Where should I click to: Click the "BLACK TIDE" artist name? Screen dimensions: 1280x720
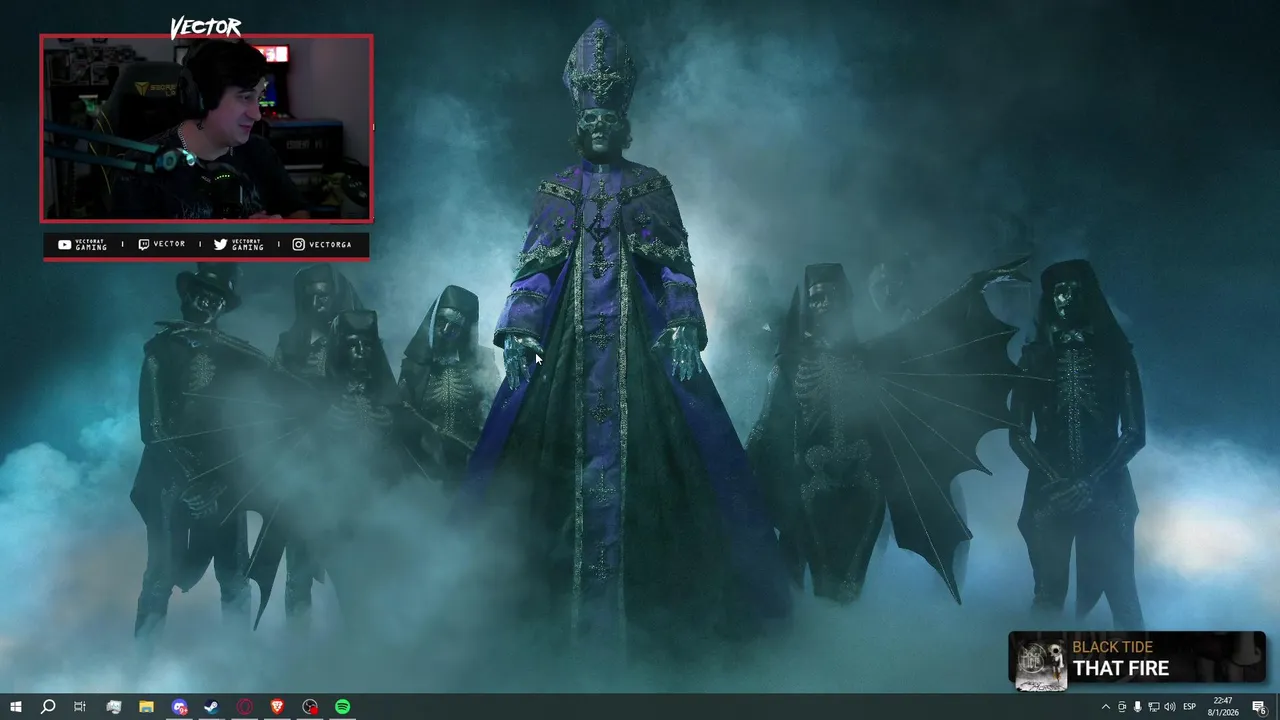1112,647
